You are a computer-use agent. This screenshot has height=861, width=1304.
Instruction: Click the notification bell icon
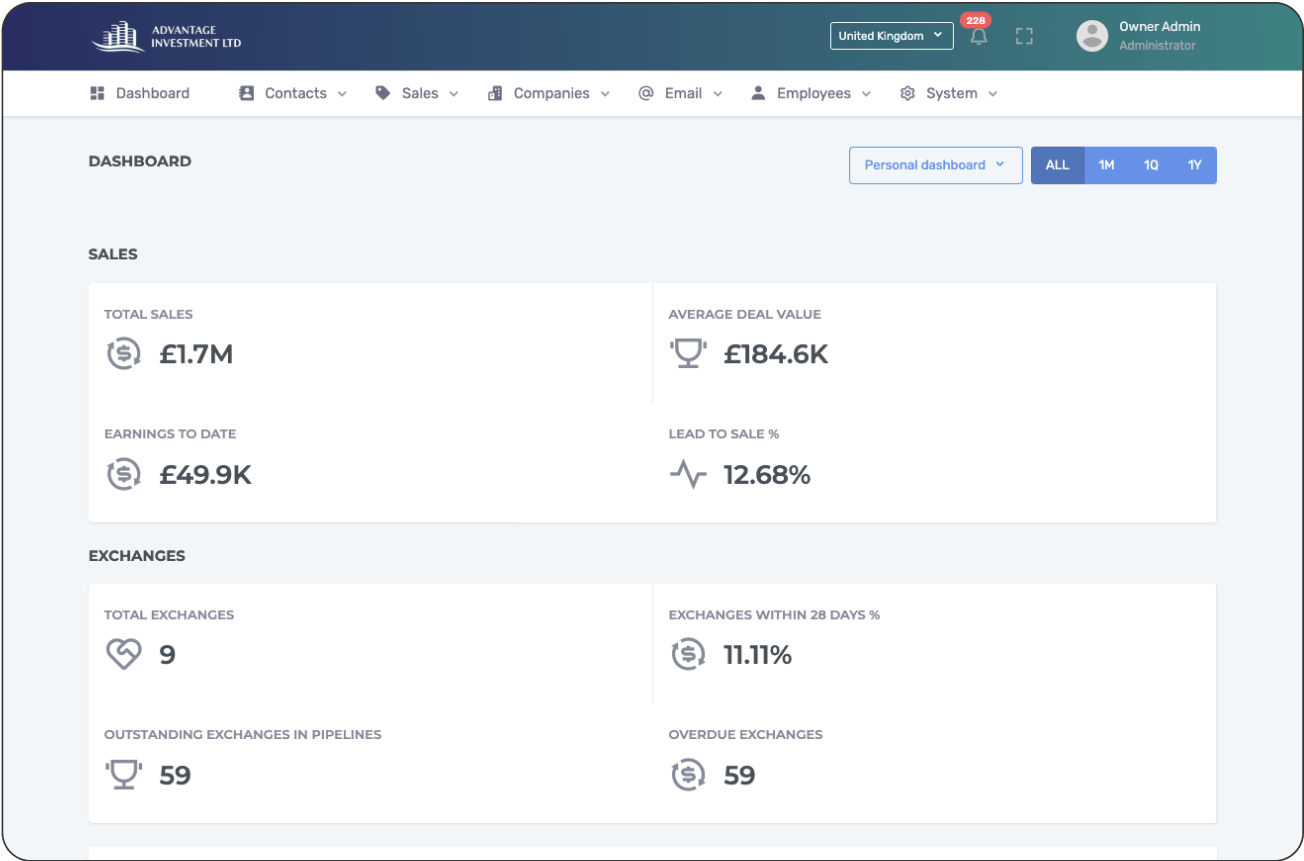(x=978, y=37)
